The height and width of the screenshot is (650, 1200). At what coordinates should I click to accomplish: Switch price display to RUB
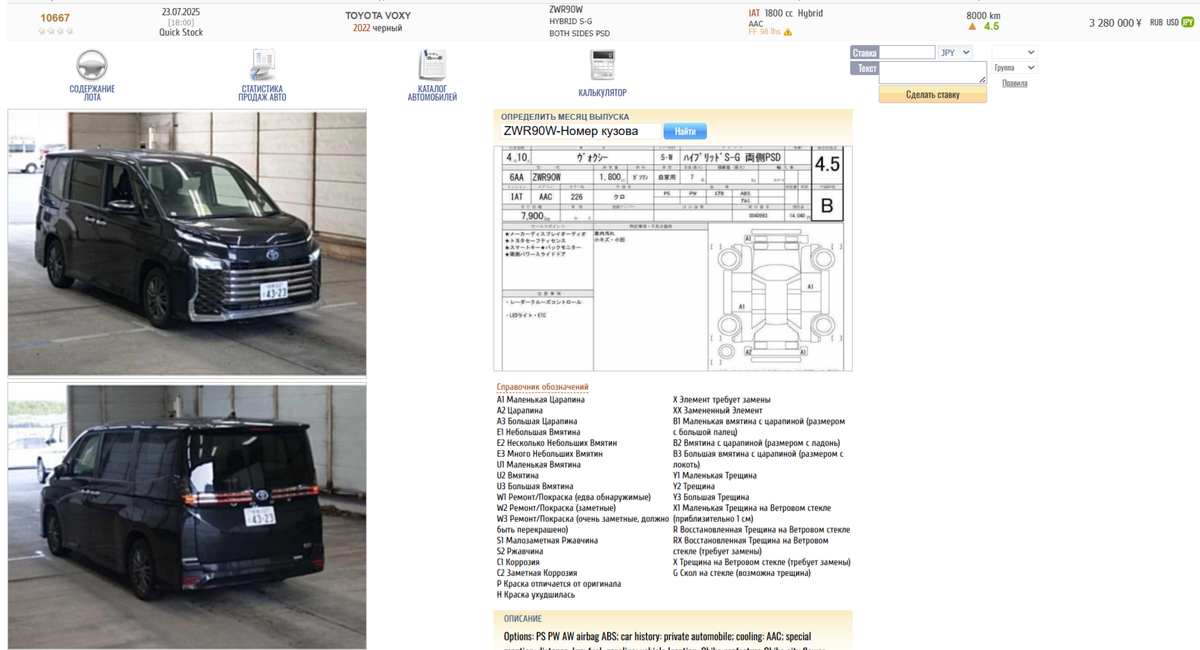(1156, 22)
